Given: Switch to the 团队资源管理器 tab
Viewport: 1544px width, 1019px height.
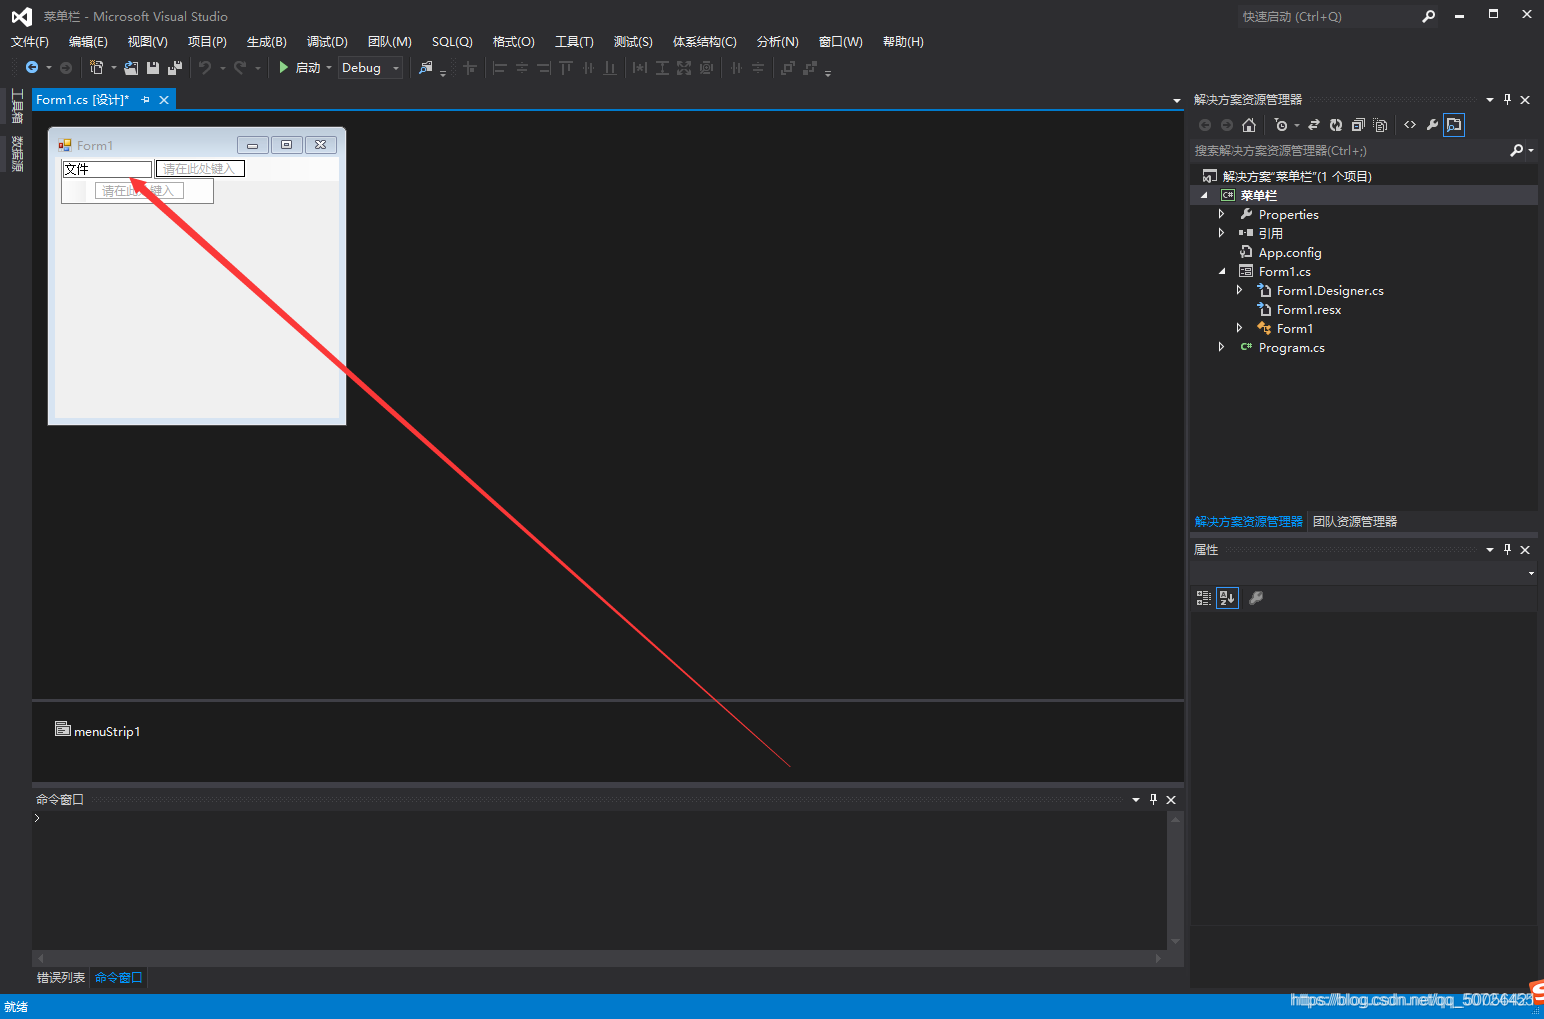Looking at the screenshot, I should (1355, 521).
